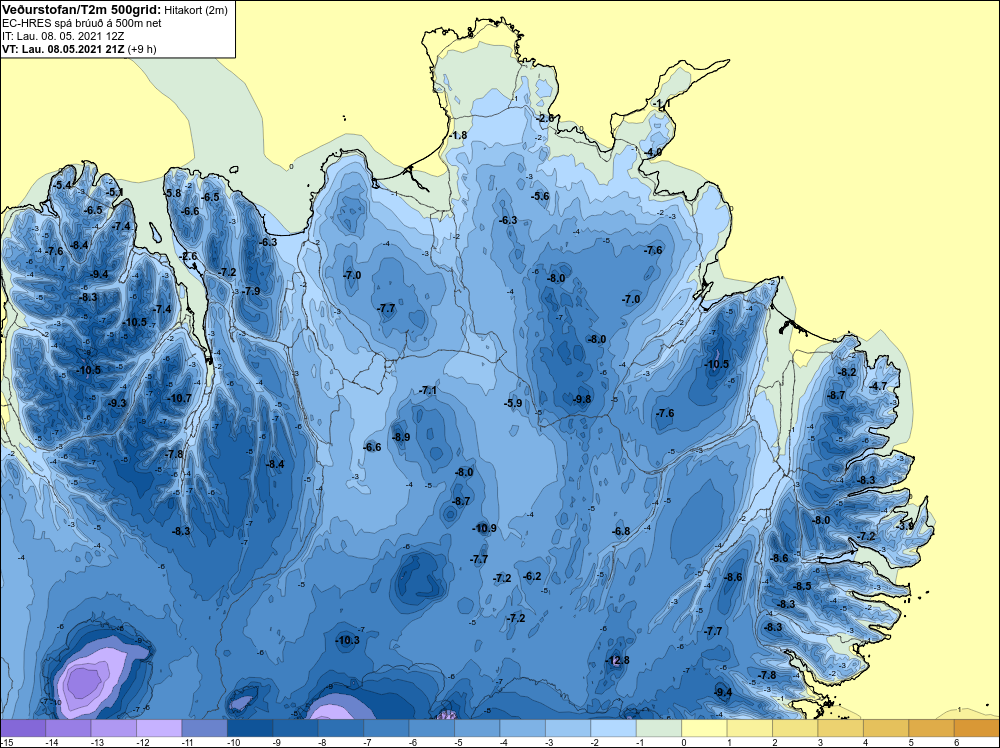Click the -6.2 temperature value
This screenshot has height=748, width=1000.
point(532,576)
